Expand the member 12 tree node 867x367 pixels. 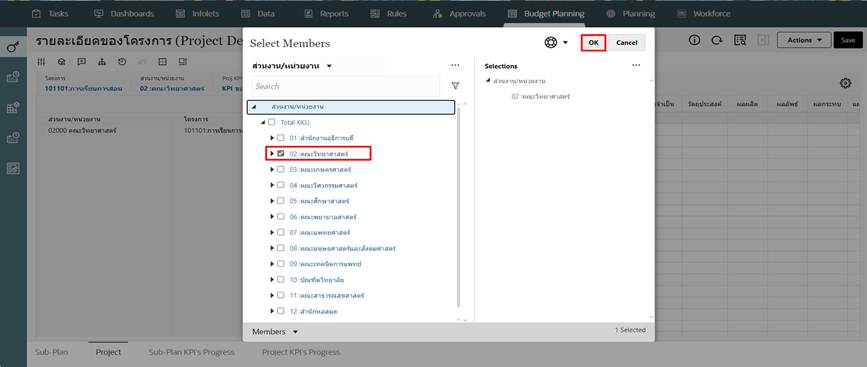coord(271,311)
